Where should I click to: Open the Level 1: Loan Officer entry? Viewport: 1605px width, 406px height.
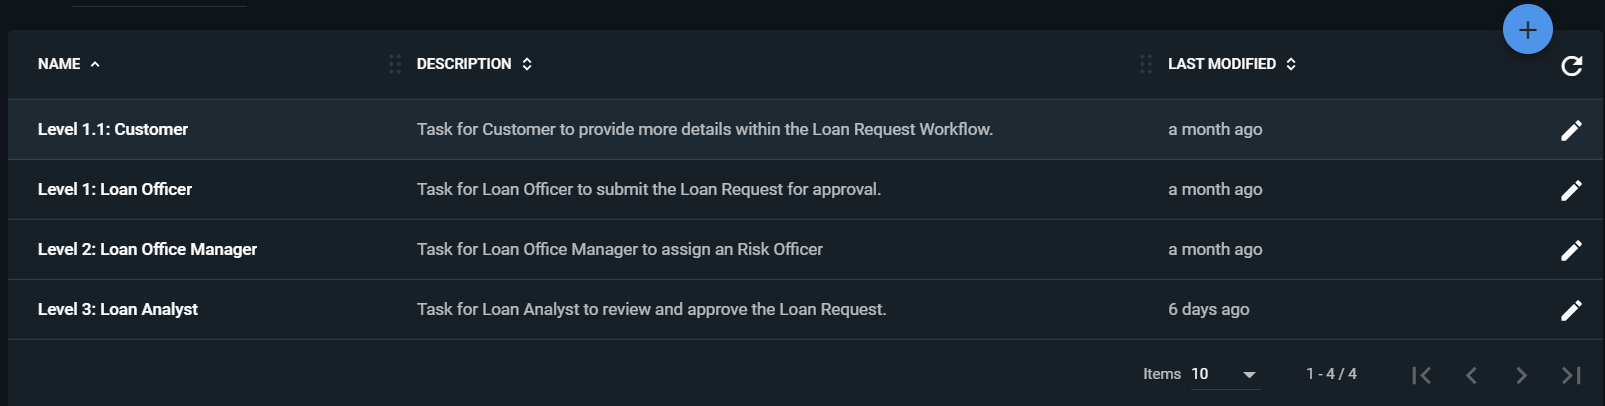tap(115, 189)
